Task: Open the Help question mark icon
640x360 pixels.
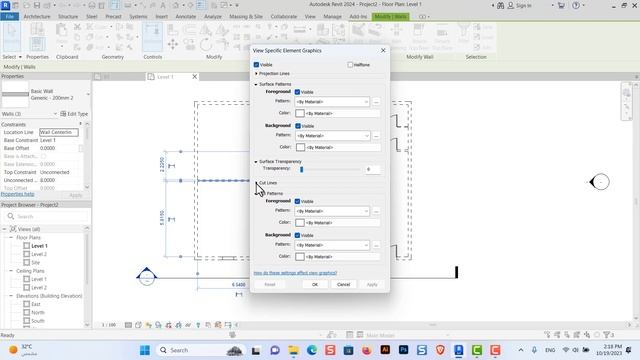Action: click(576, 6)
